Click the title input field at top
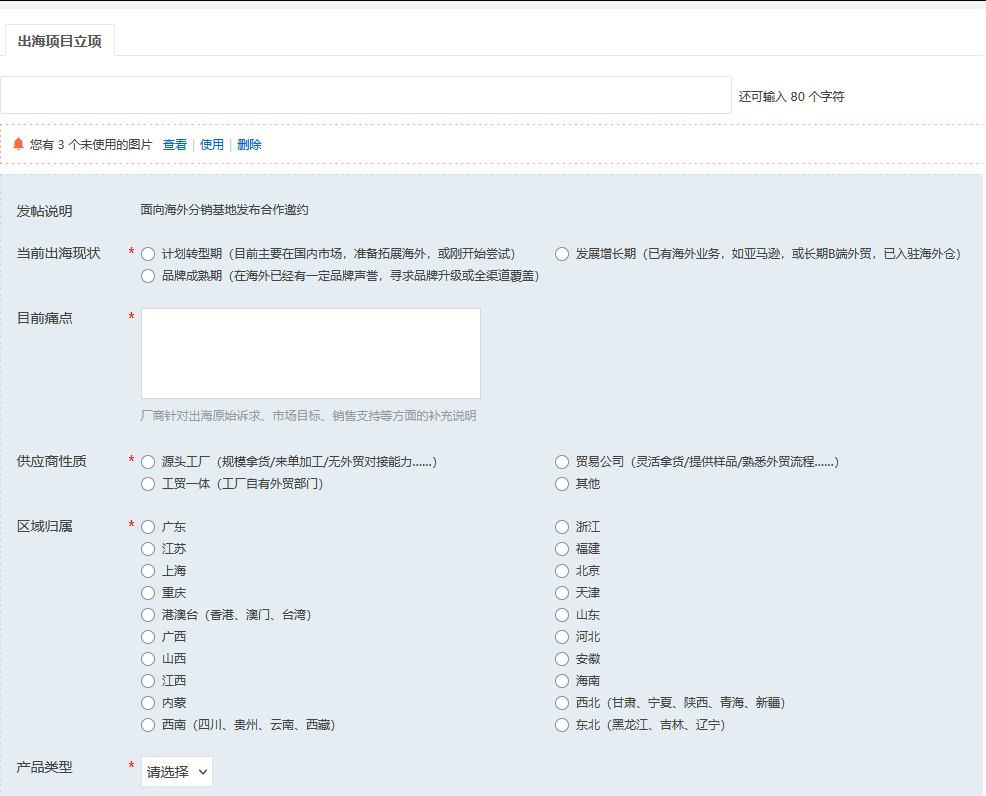 click(365, 95)
